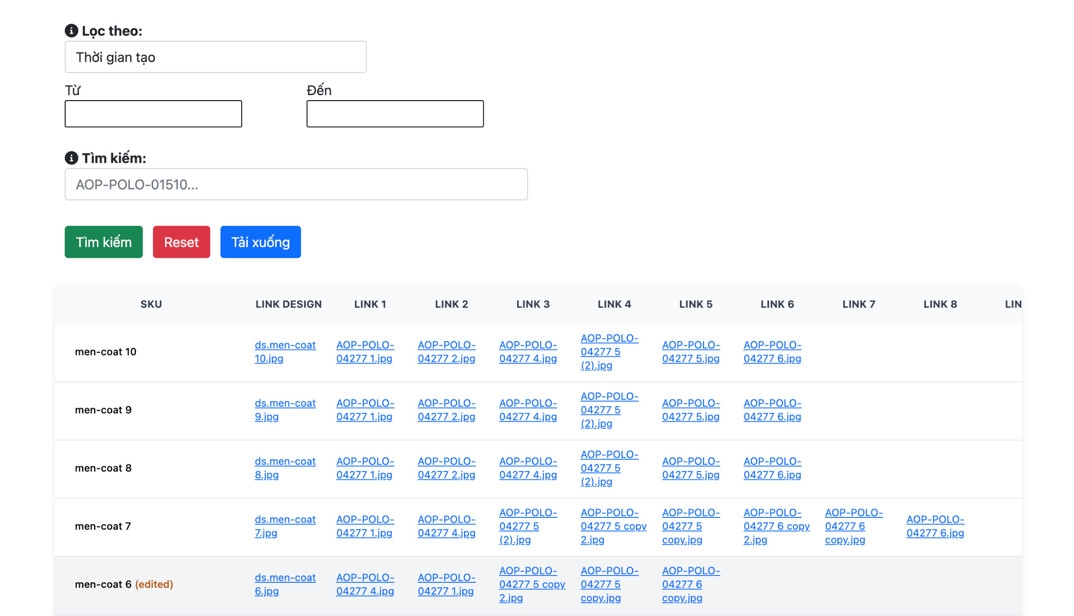Select the men-coat 8 SKU cell
1074x616 pixels.
coord(103,468)
